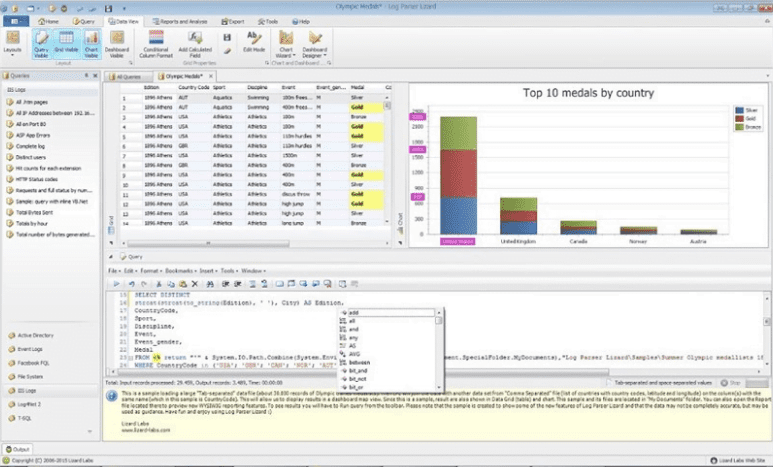This screenshot has width=773, height=467.
Task: Open the query editor Window menu
Action: coord(253,271)
